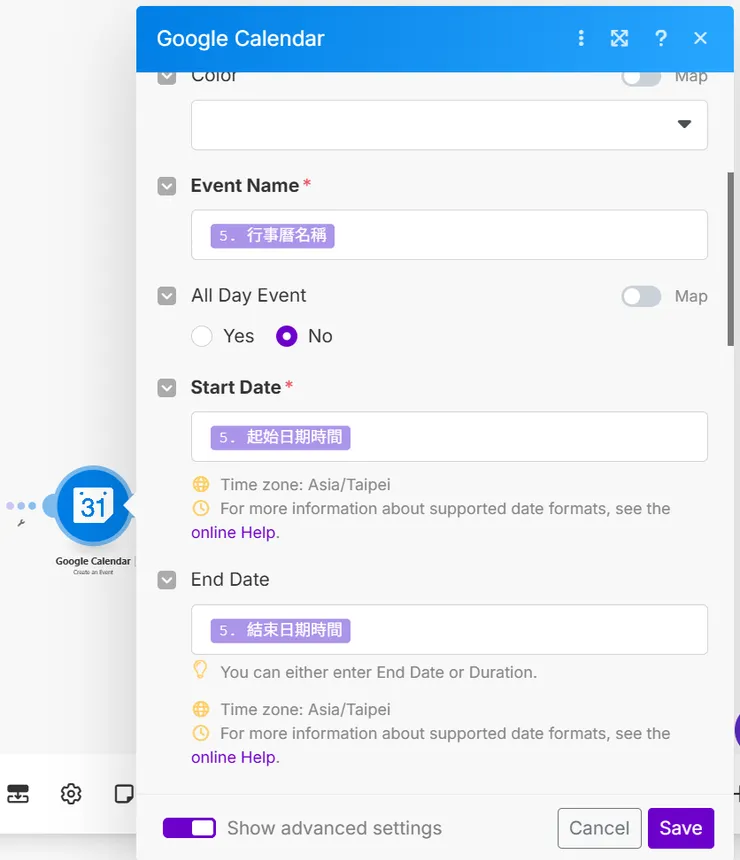Image resolution: width=740 pixels, height=860 pixels.
Task: Open help via the question mark icon
Action: [x=660, y=38]
